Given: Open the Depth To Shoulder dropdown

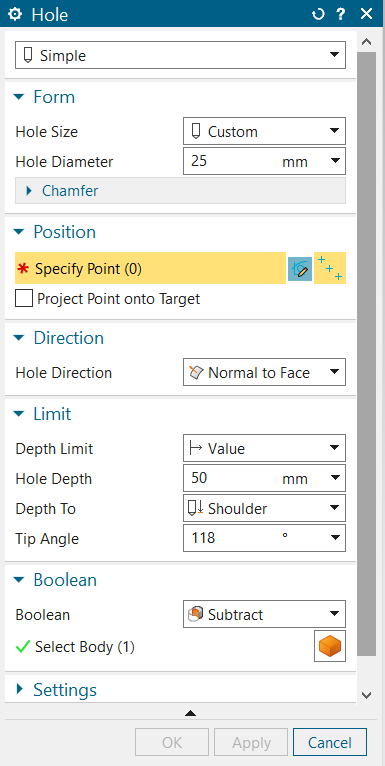Looking at the screenshot, I should click(264, 509).
